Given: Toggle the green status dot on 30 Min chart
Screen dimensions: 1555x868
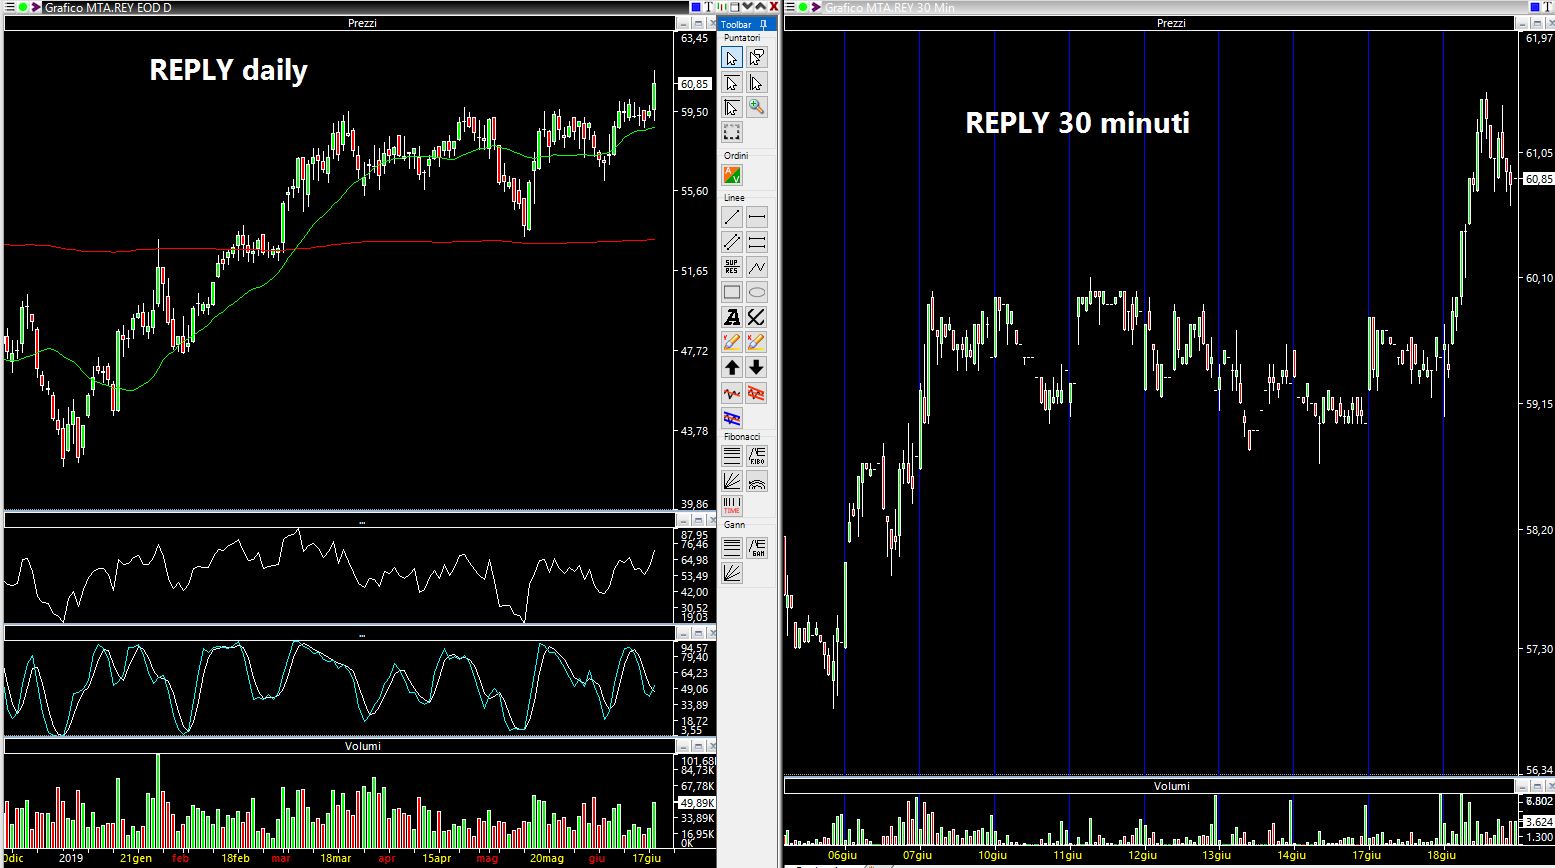Looking at the screenshot, I should pyautogui.click(x=803, y=7).
